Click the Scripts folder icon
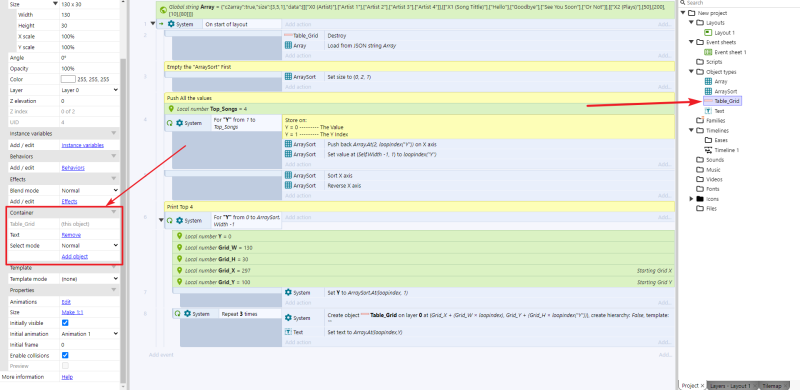This screenshot has height=390, width=800. 700,62
